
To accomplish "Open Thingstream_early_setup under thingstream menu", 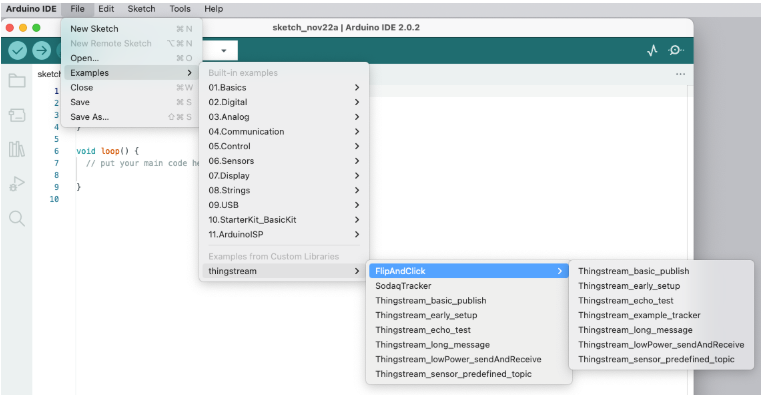I will [x=469, y=315].
